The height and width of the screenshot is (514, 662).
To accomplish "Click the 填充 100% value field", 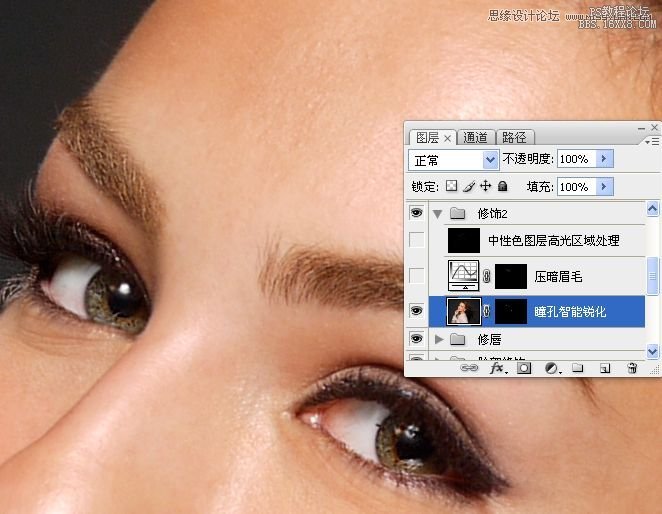I will (x=576, y=187).
